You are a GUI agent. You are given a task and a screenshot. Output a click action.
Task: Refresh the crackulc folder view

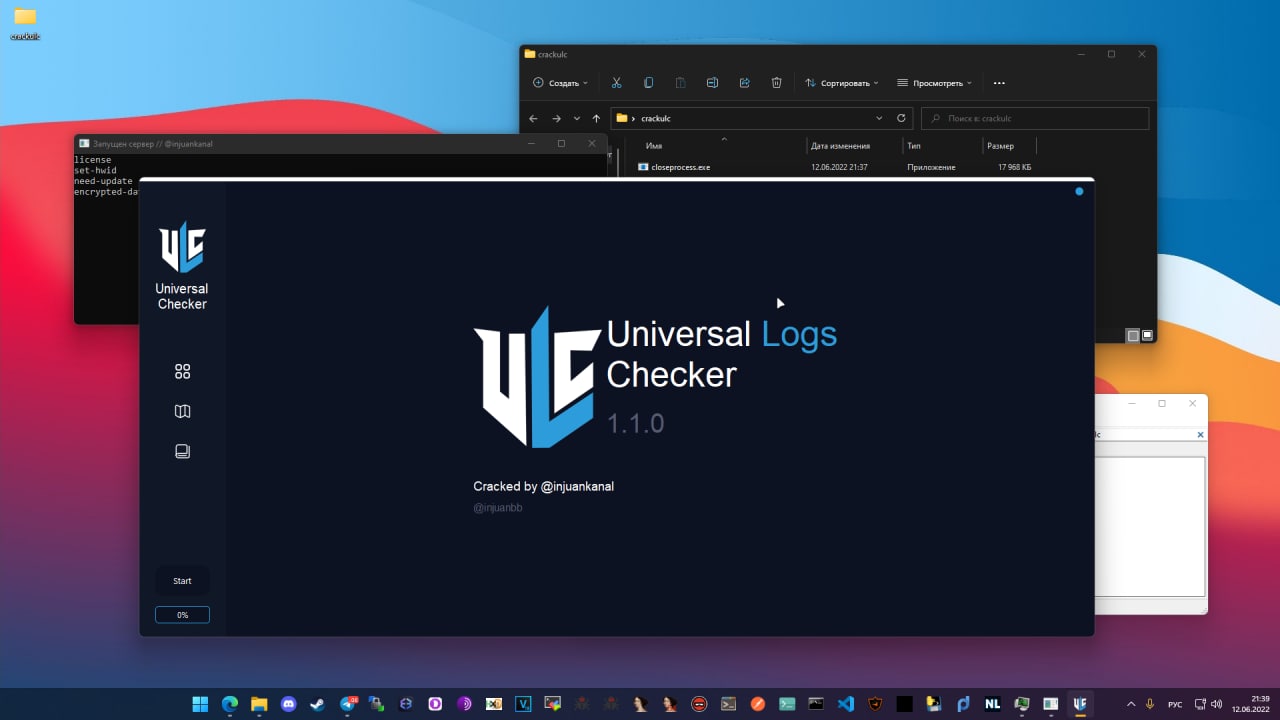pyautogui.click(x=901, y=118)
